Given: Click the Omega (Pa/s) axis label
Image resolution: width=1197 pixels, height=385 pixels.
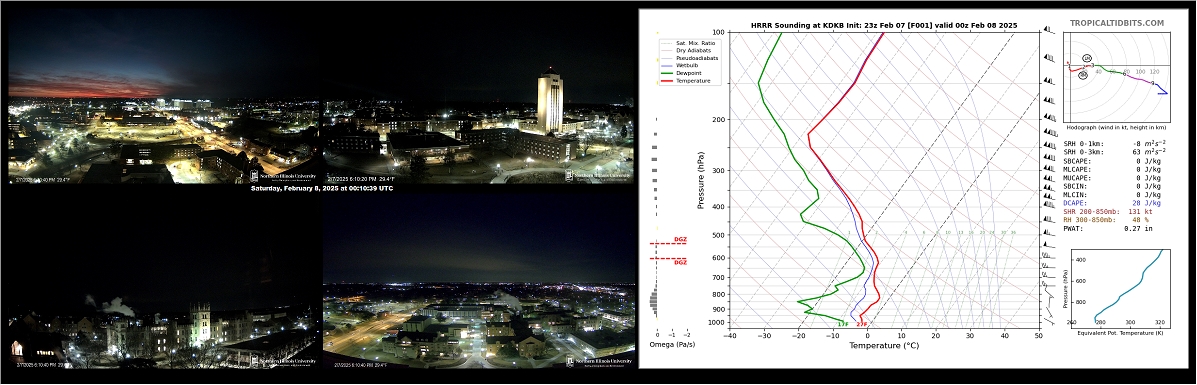Looking at the screenshot, I should pyautogui.click(x=671, y=345).
